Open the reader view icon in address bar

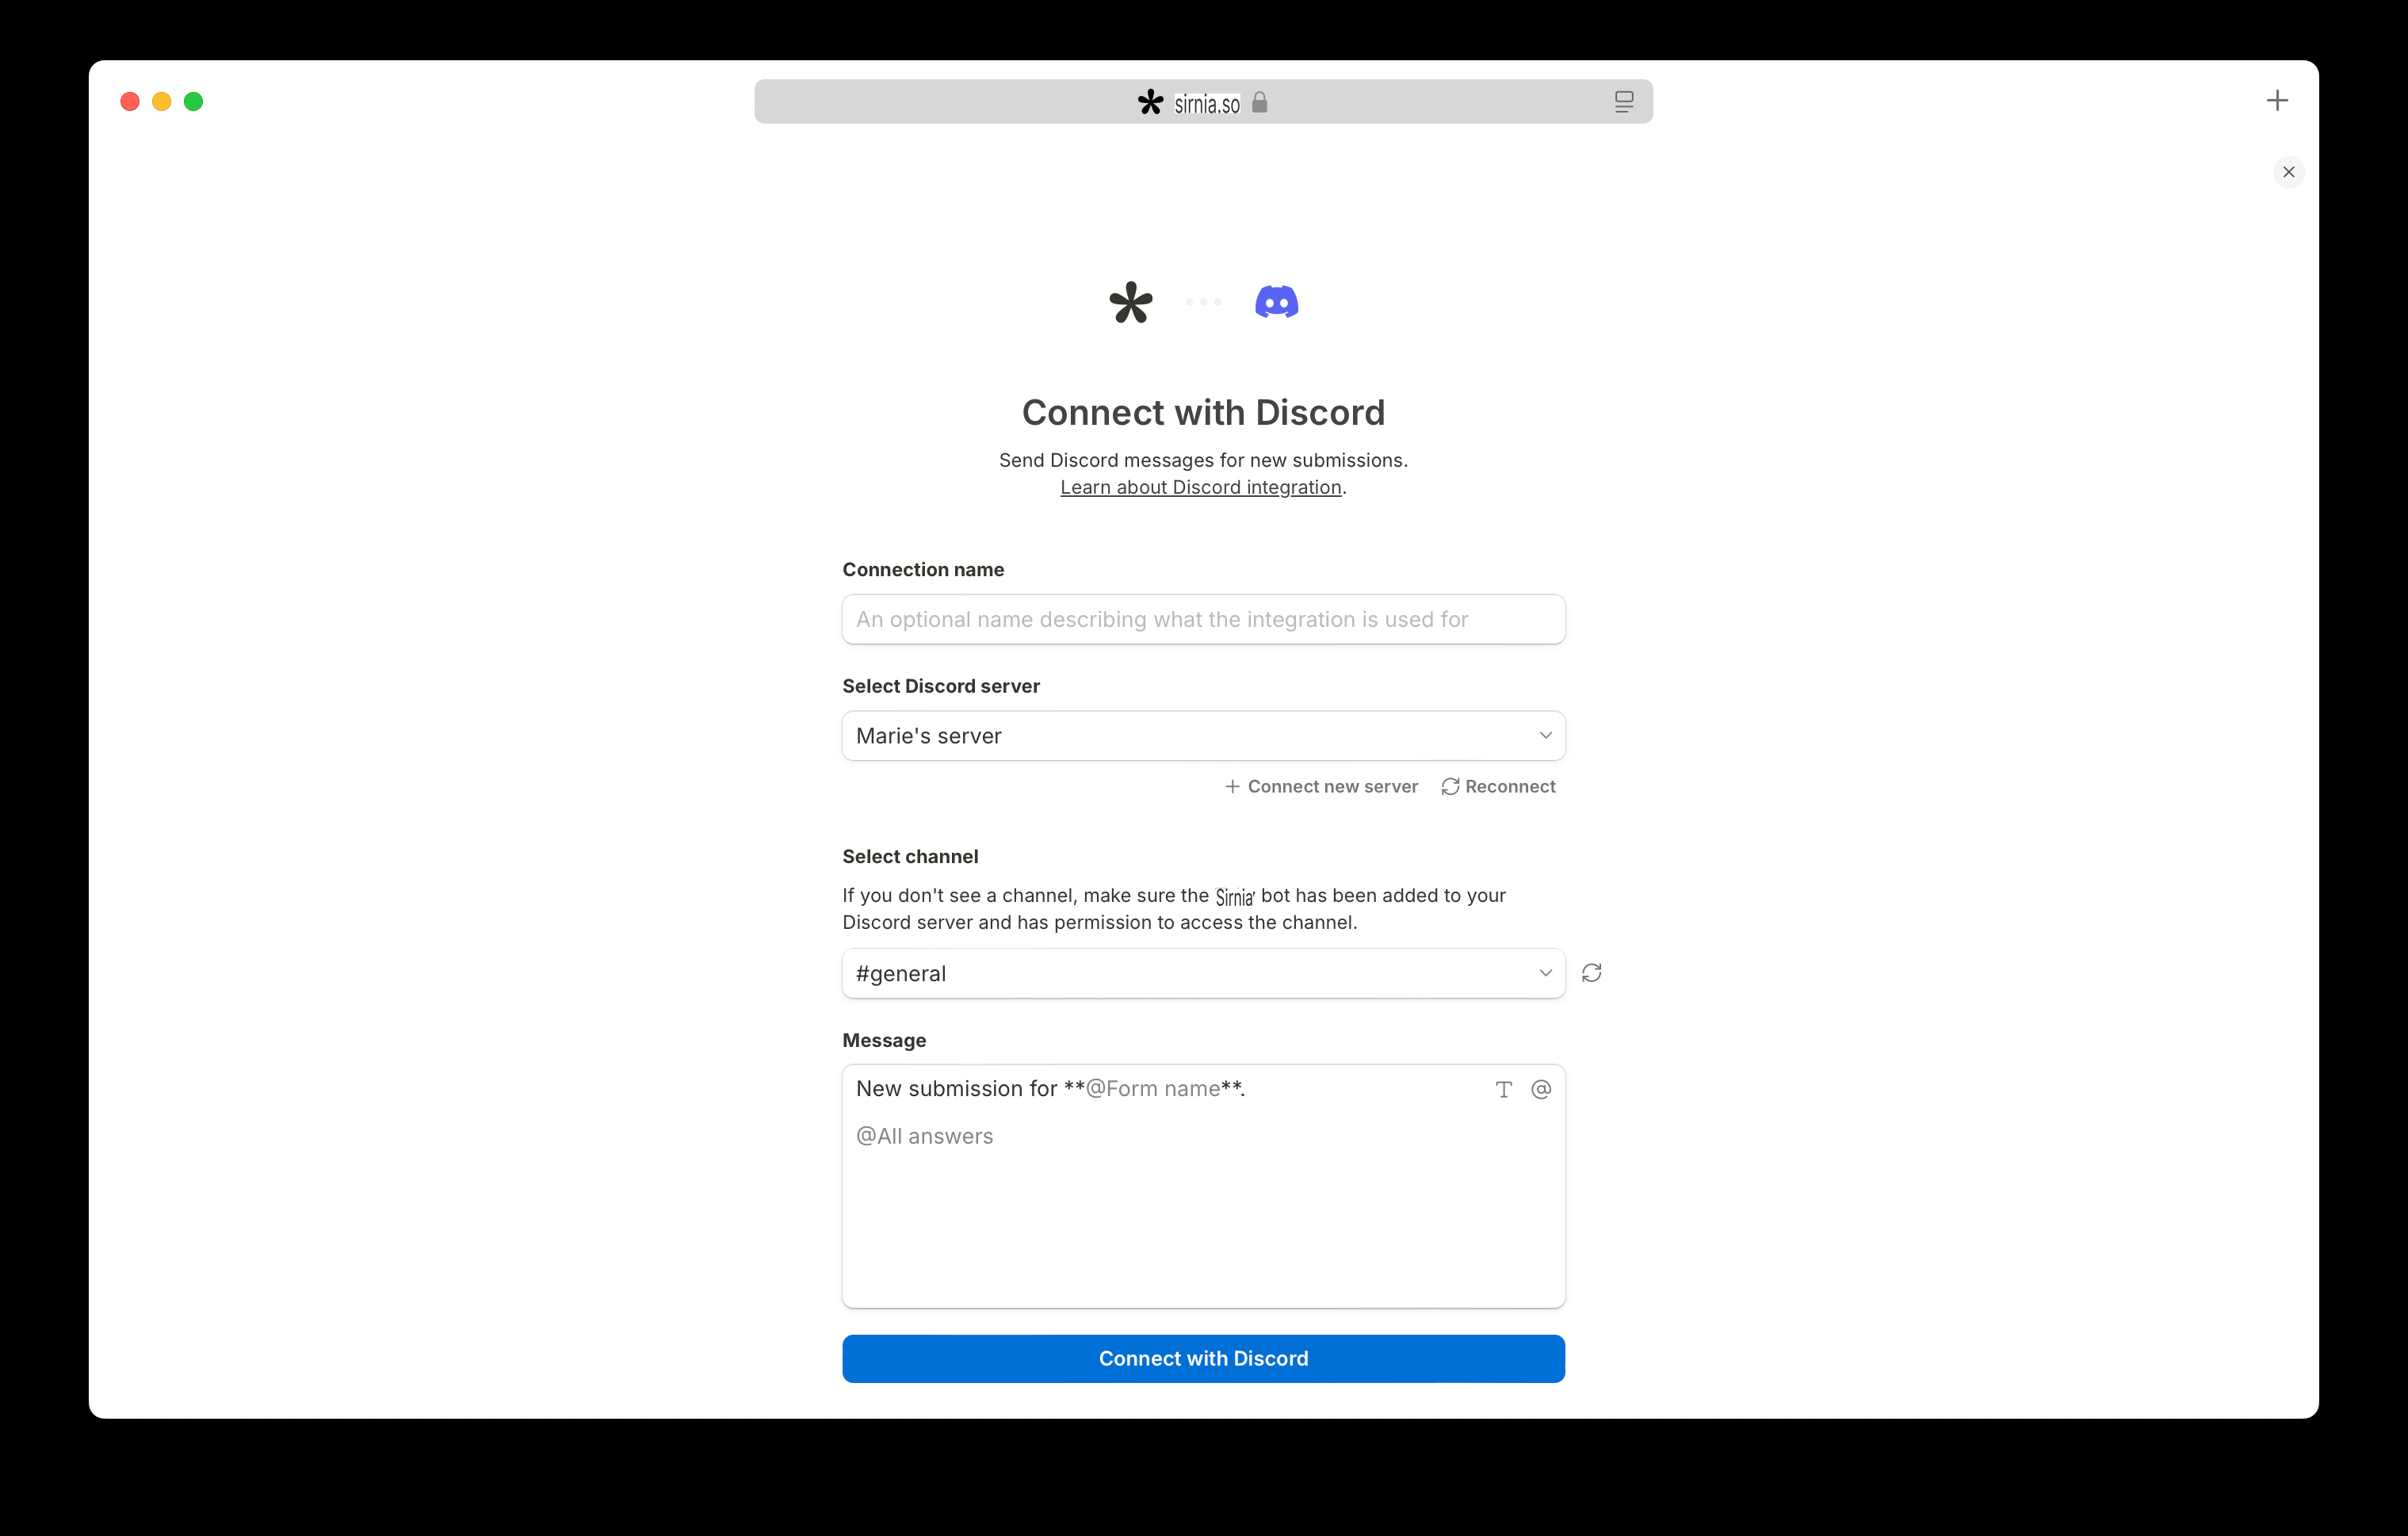tap(1623, 102)
